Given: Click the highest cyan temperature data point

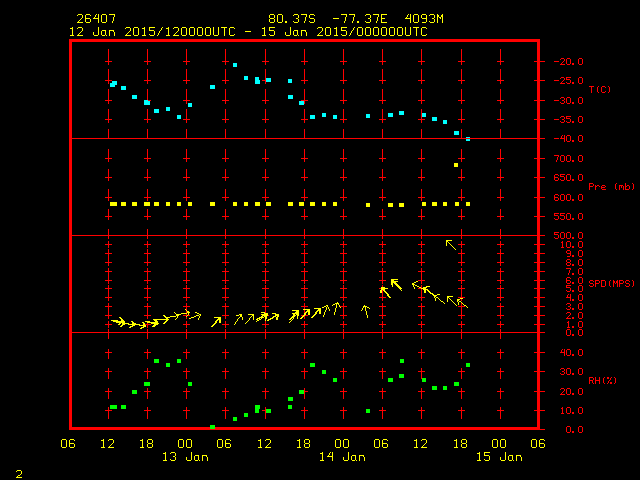Looking at the screenshot, I should coord(235,65).
